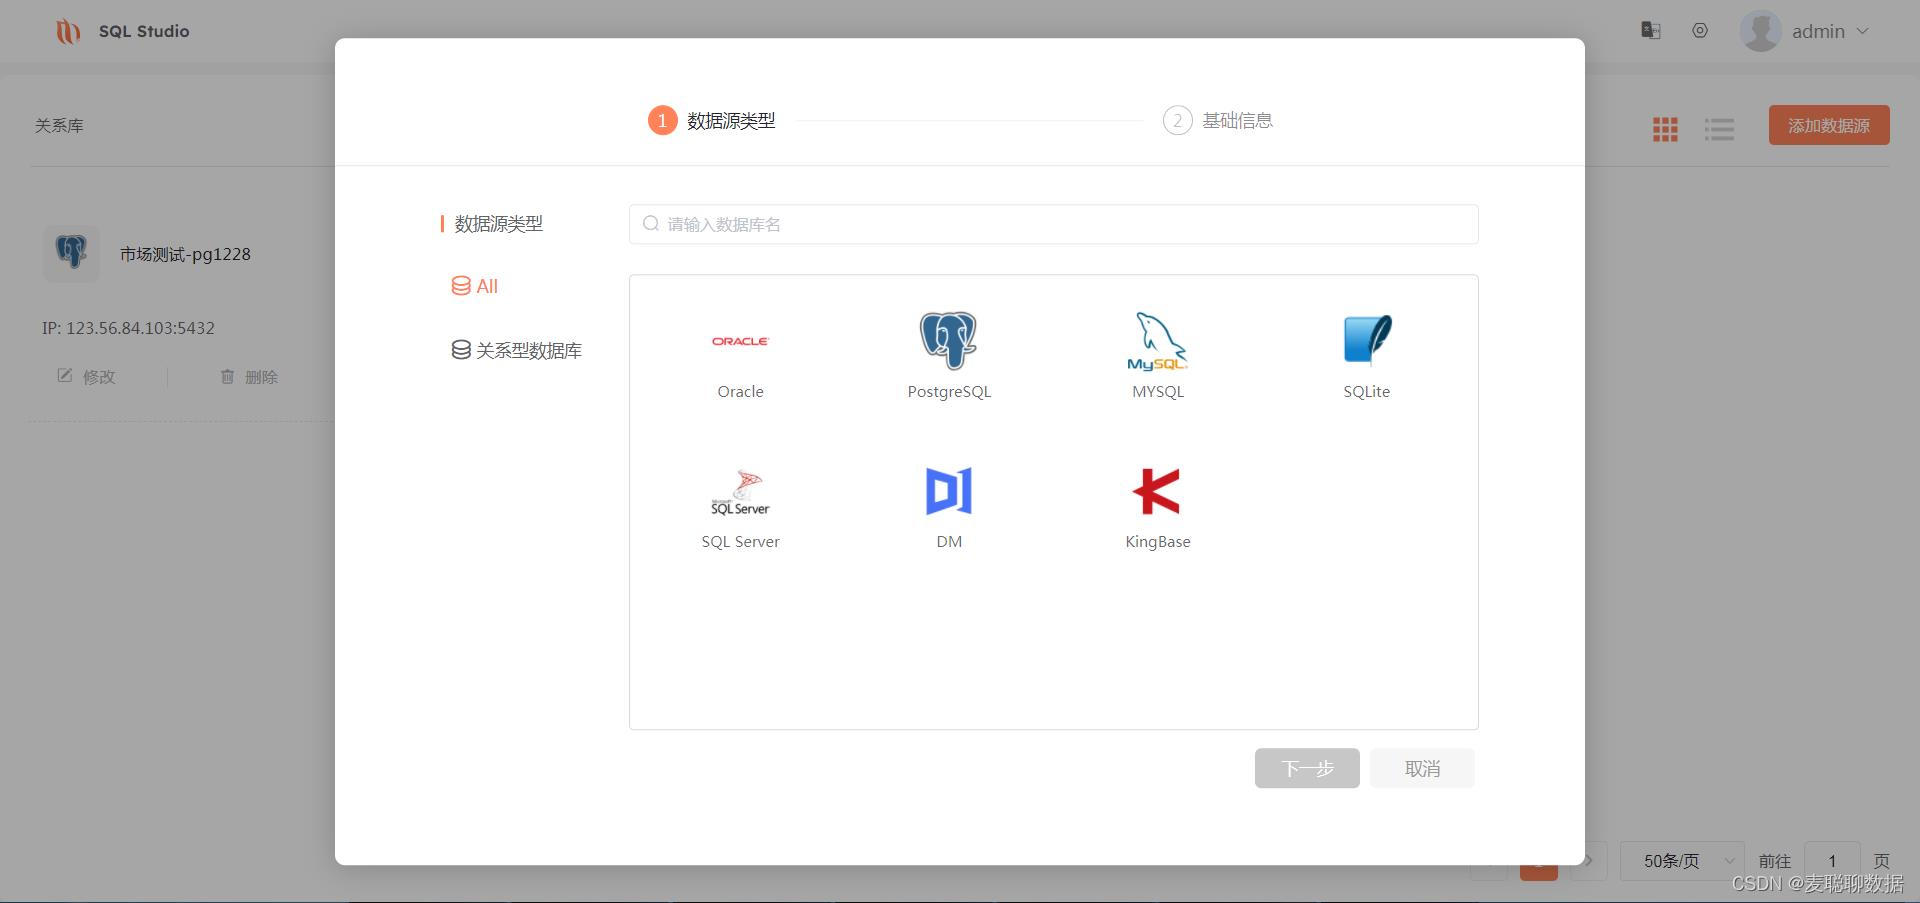The height and width of the screenshot is (903, 1920).
Task: Click the 下一步 next button
Action: (x=1307, y=768)
